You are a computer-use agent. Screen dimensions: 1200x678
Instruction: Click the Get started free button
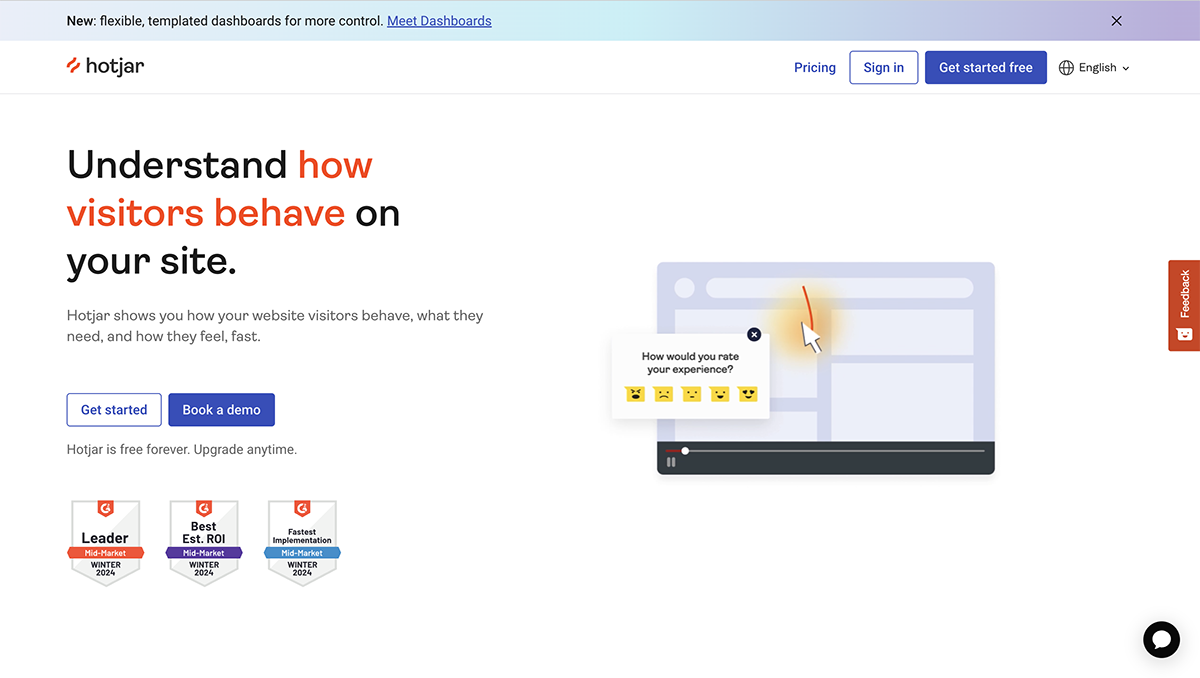point(986,67)
